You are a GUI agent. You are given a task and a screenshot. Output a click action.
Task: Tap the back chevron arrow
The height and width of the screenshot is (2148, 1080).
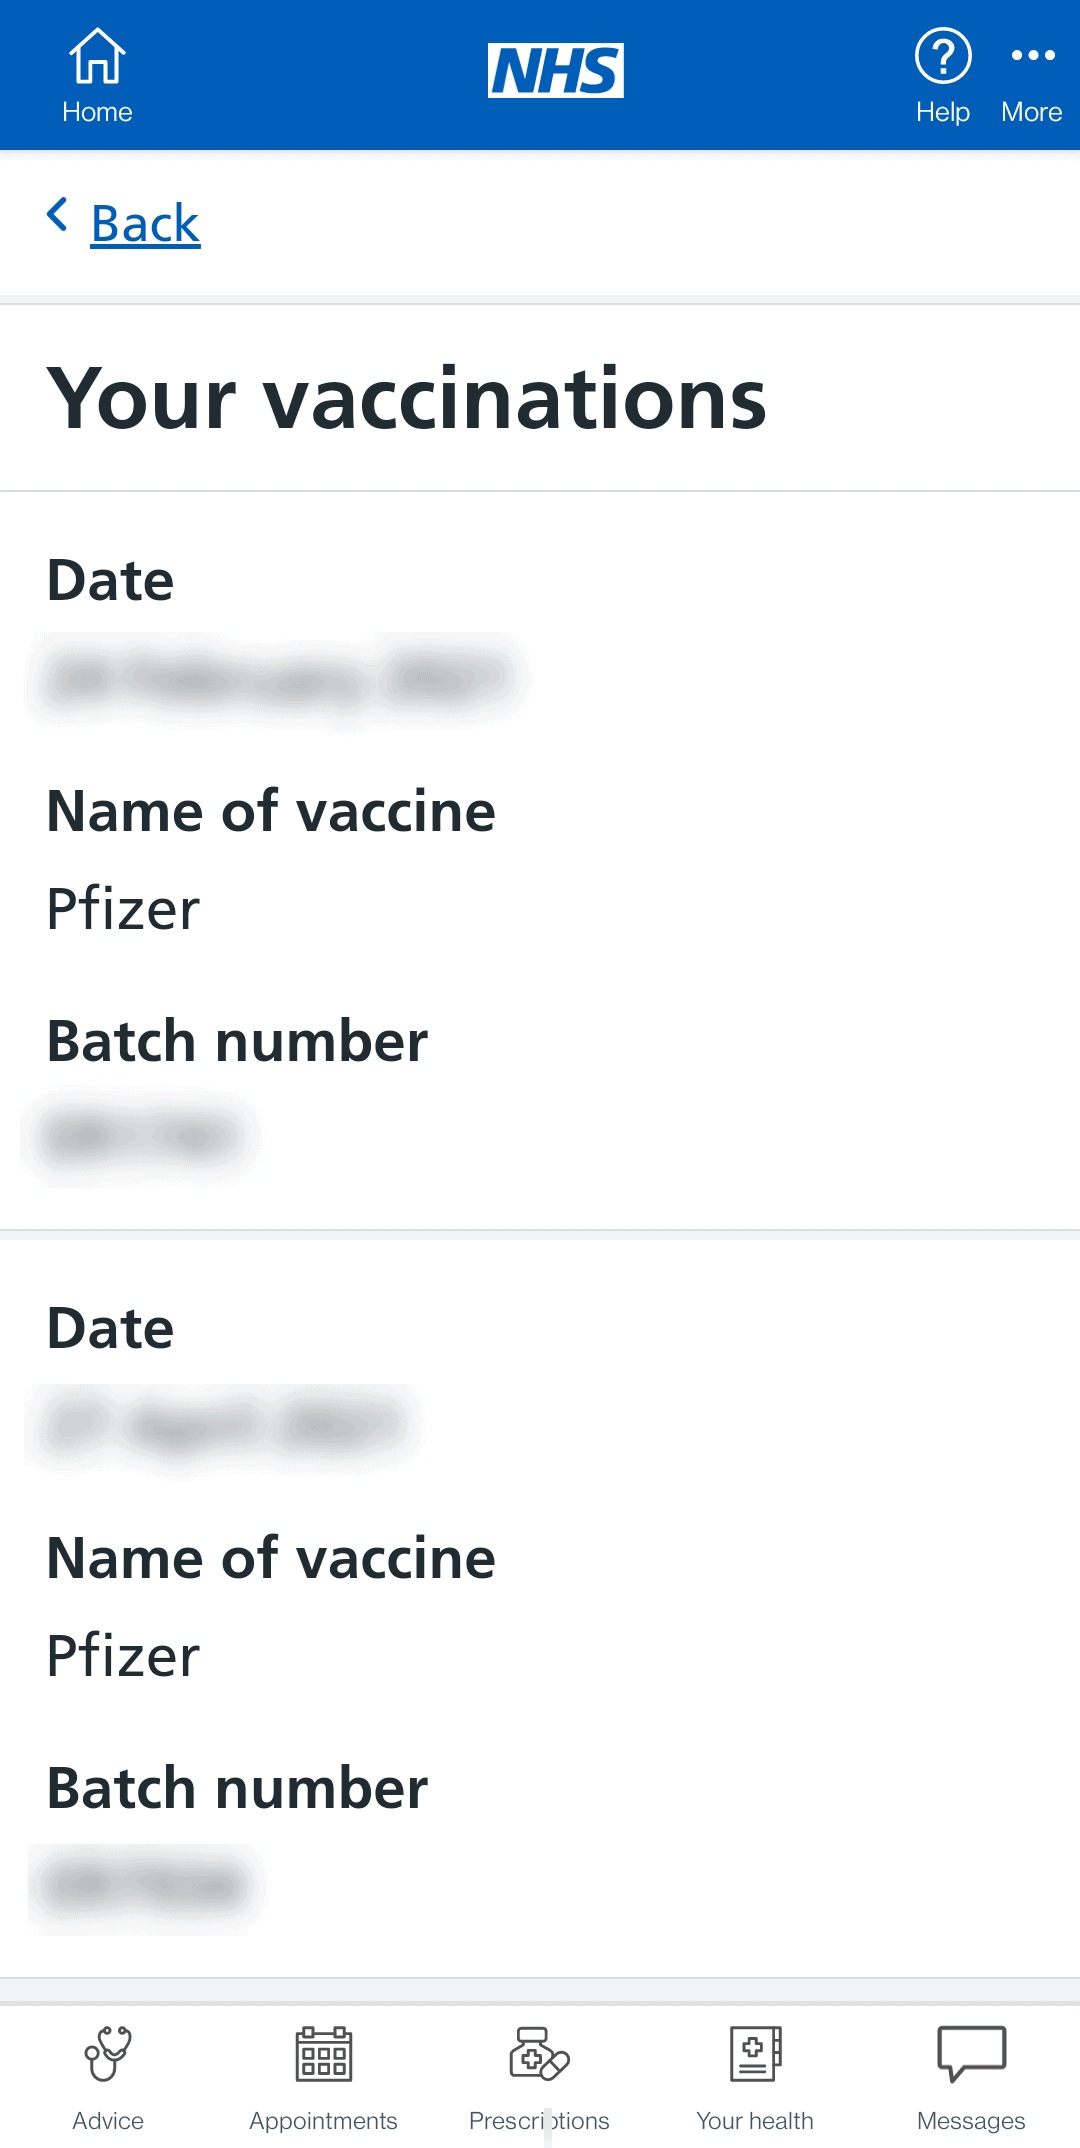click(58, 214)
